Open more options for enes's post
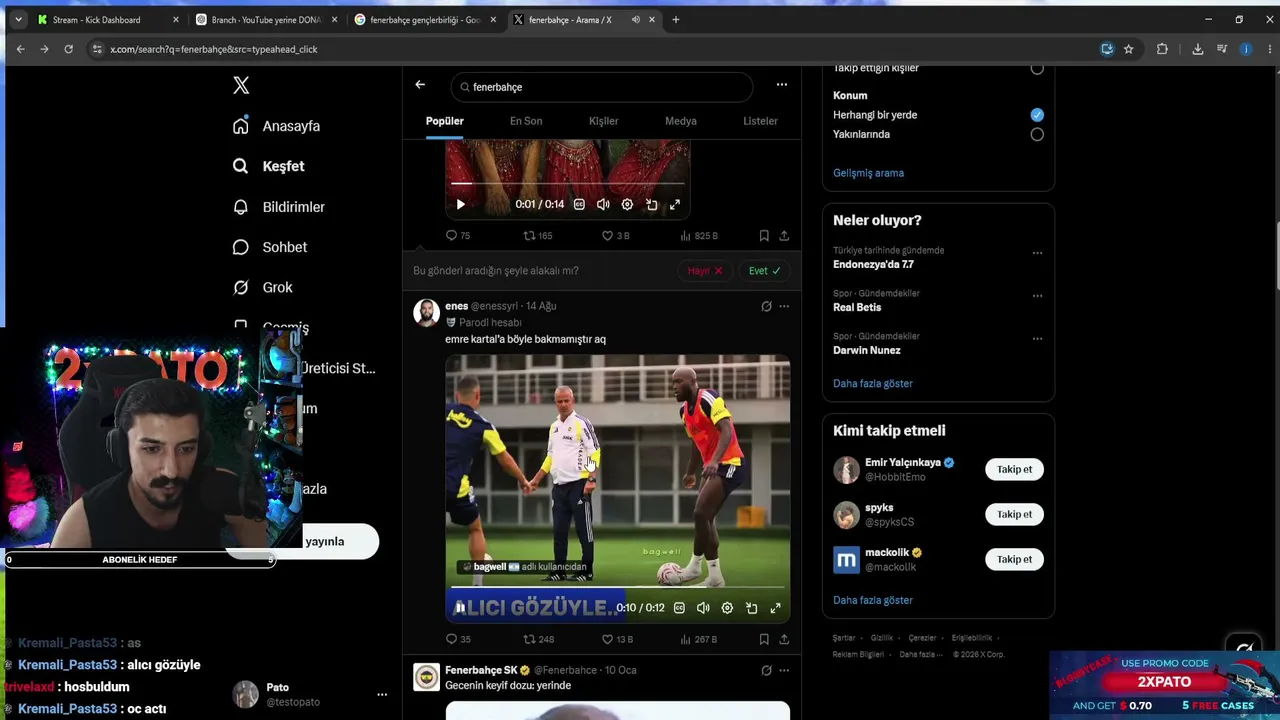Screen dimensions: 1280x720 point(784,306)
